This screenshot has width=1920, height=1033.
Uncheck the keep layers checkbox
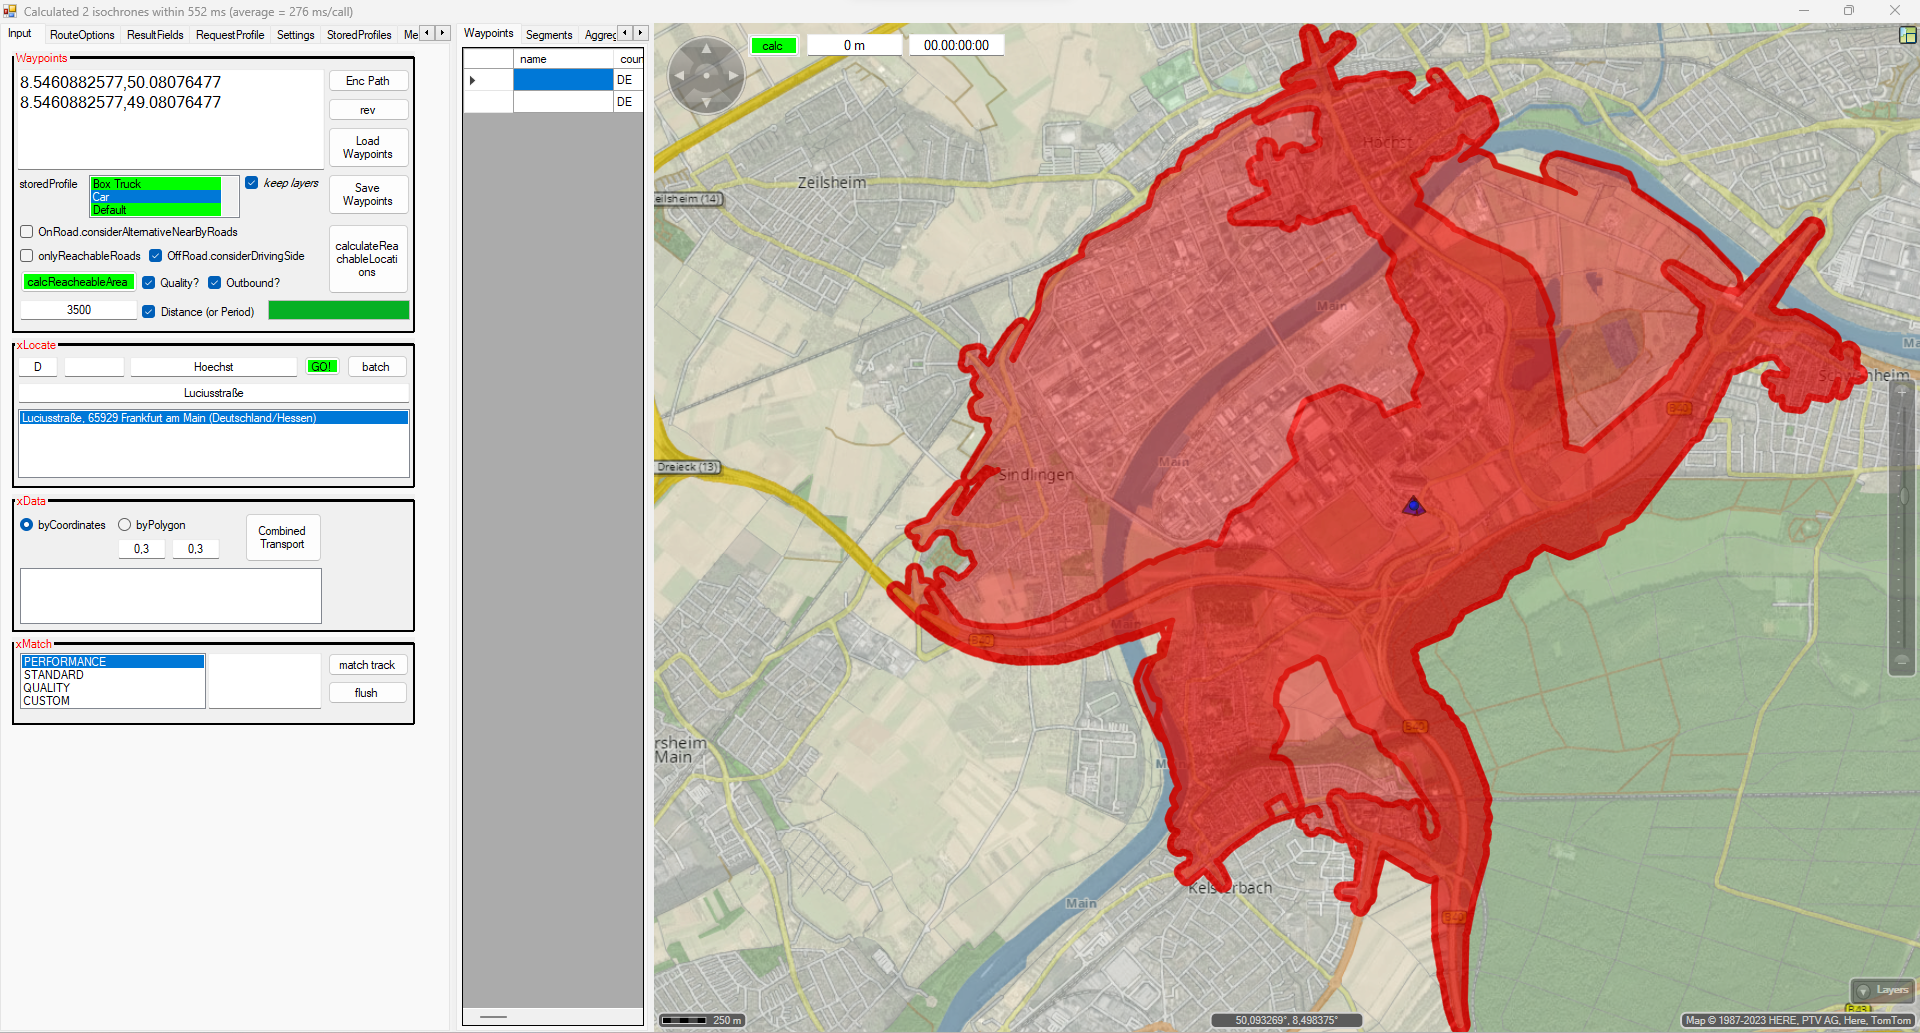coord(252,183)
